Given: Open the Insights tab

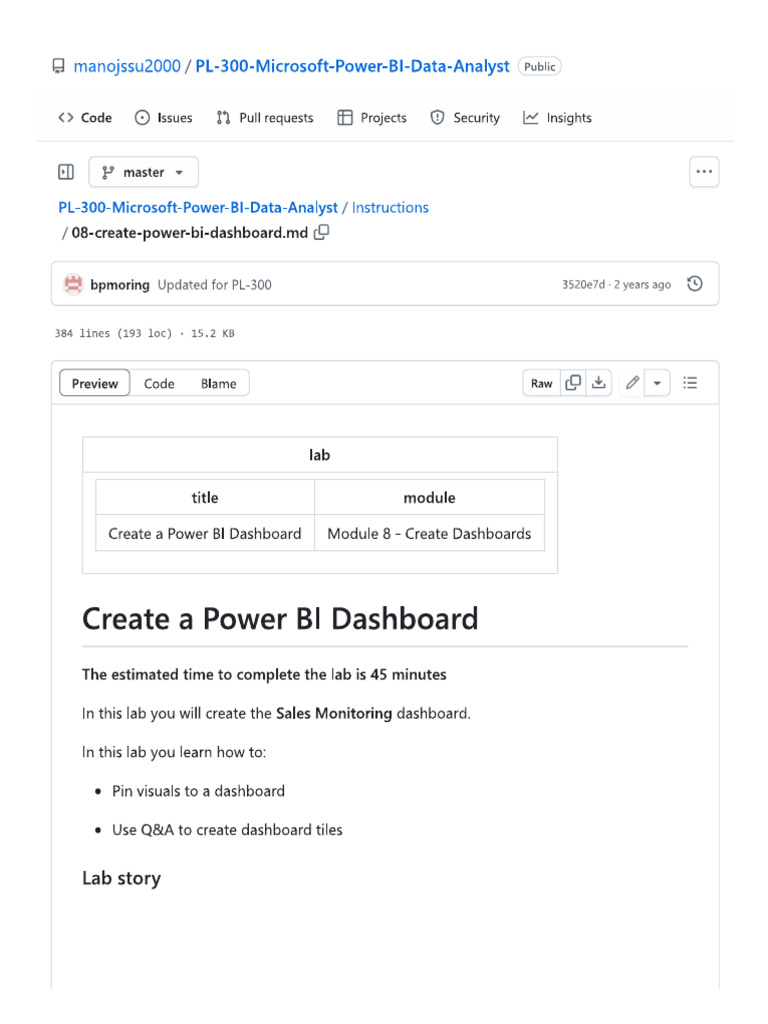Looking at the screenshot, I should 557,118.
